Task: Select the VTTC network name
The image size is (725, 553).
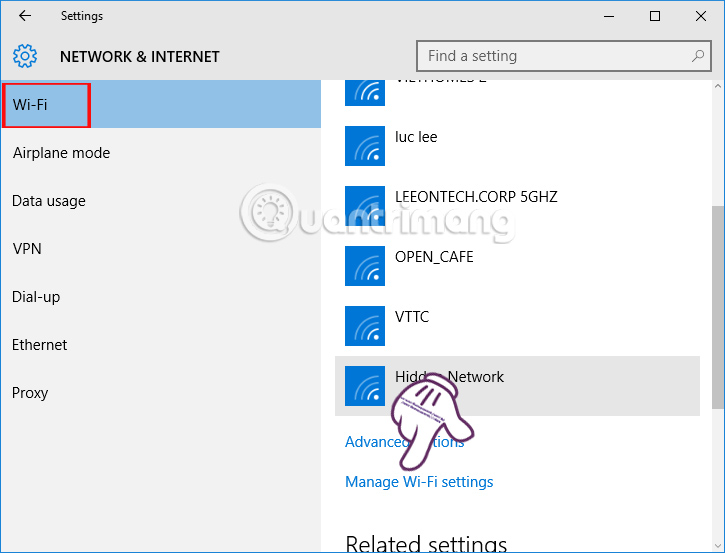Action: (412, 317)
